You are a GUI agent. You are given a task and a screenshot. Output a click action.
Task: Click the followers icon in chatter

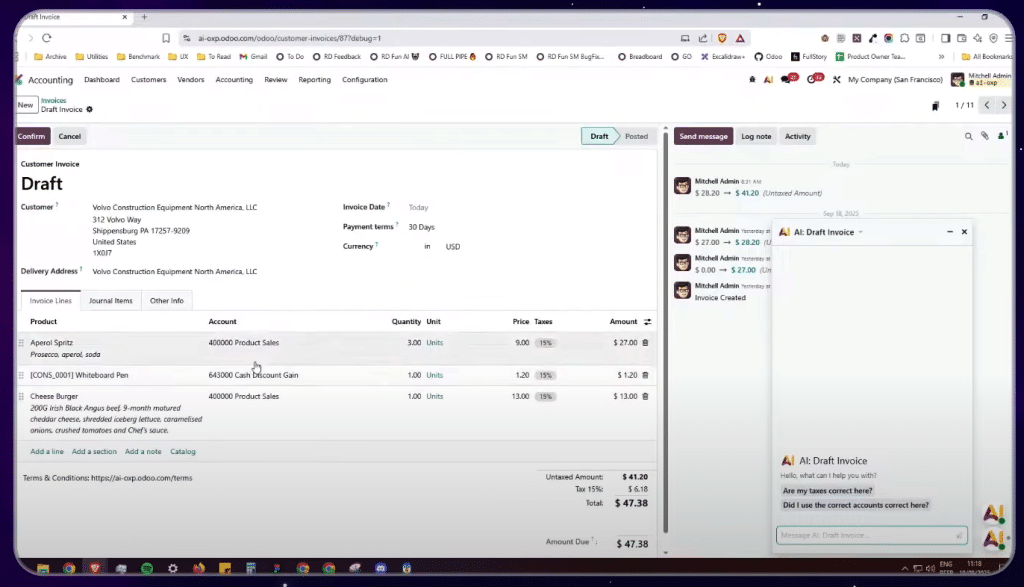point(1001,136)
